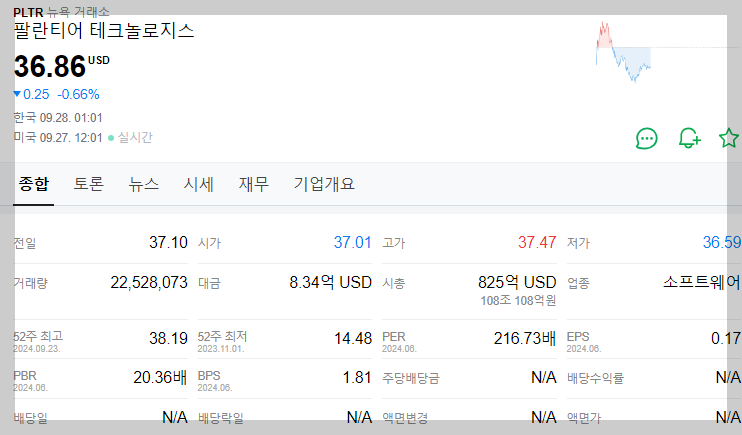Click the low price value 36.59
The width and height of the screenshot is (742, 435).
tap(722, 242)
